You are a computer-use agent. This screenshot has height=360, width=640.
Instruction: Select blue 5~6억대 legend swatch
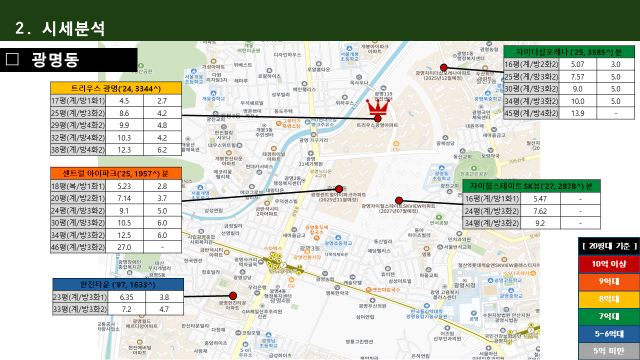point(609,334)
